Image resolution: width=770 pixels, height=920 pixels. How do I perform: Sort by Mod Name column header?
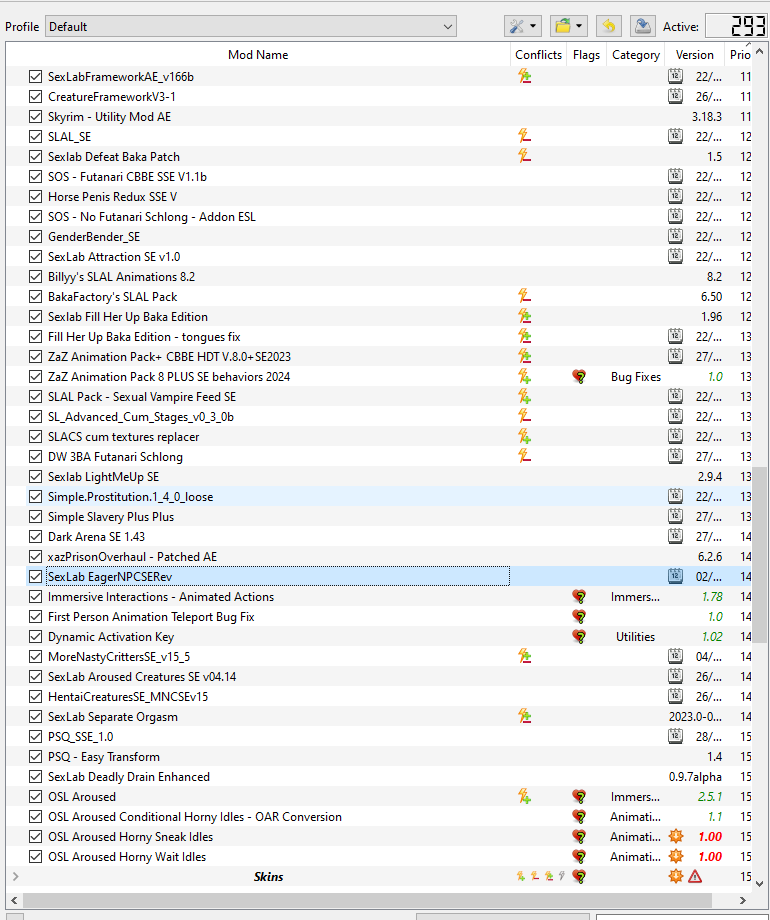[258, 55]
